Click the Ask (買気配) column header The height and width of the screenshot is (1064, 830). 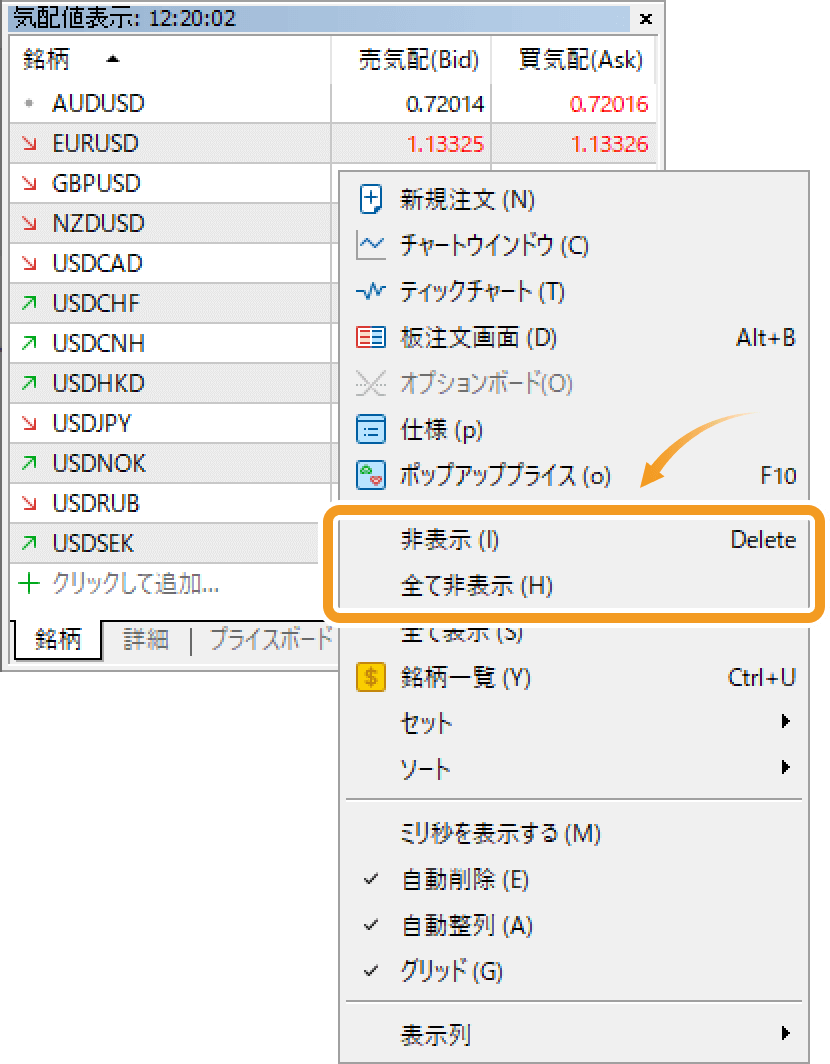pyautogui.click(x=573, y=60)
